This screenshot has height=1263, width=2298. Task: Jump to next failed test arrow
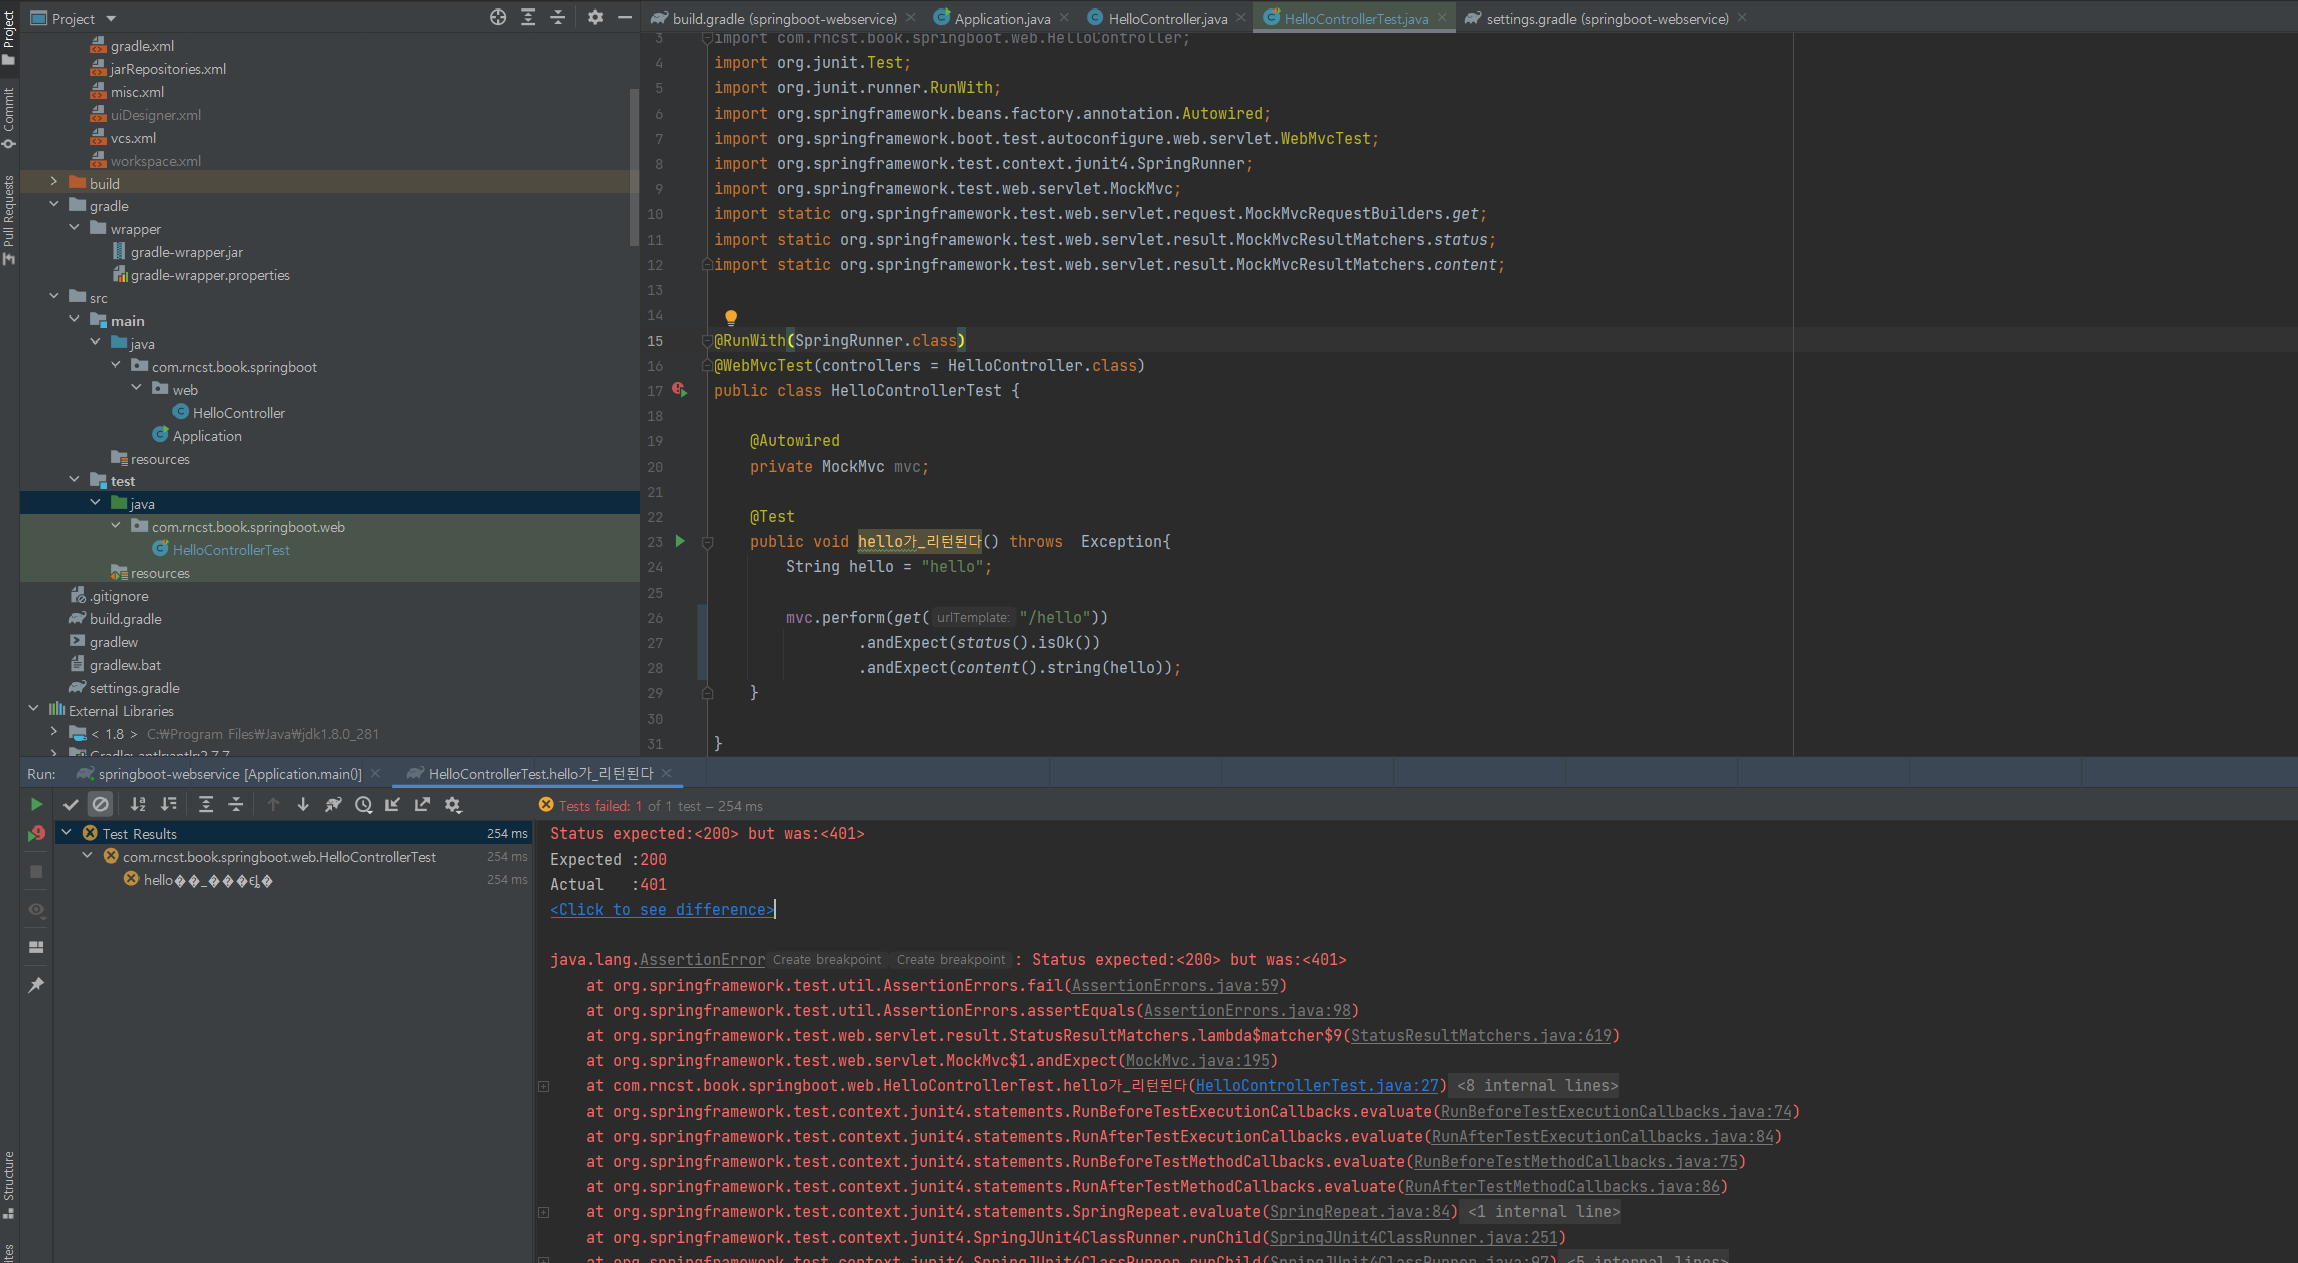(x=303, y=804)
